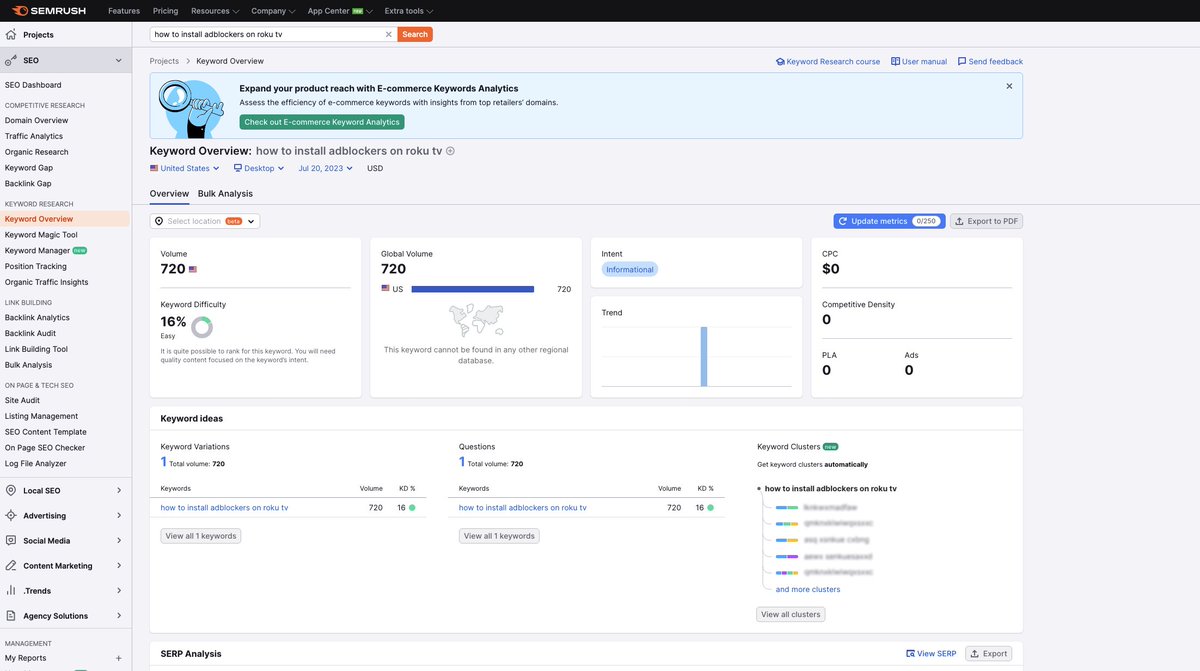Open Position Tracking in sidebar
The image size is (1200, 671).
click(x=35, y=266)
